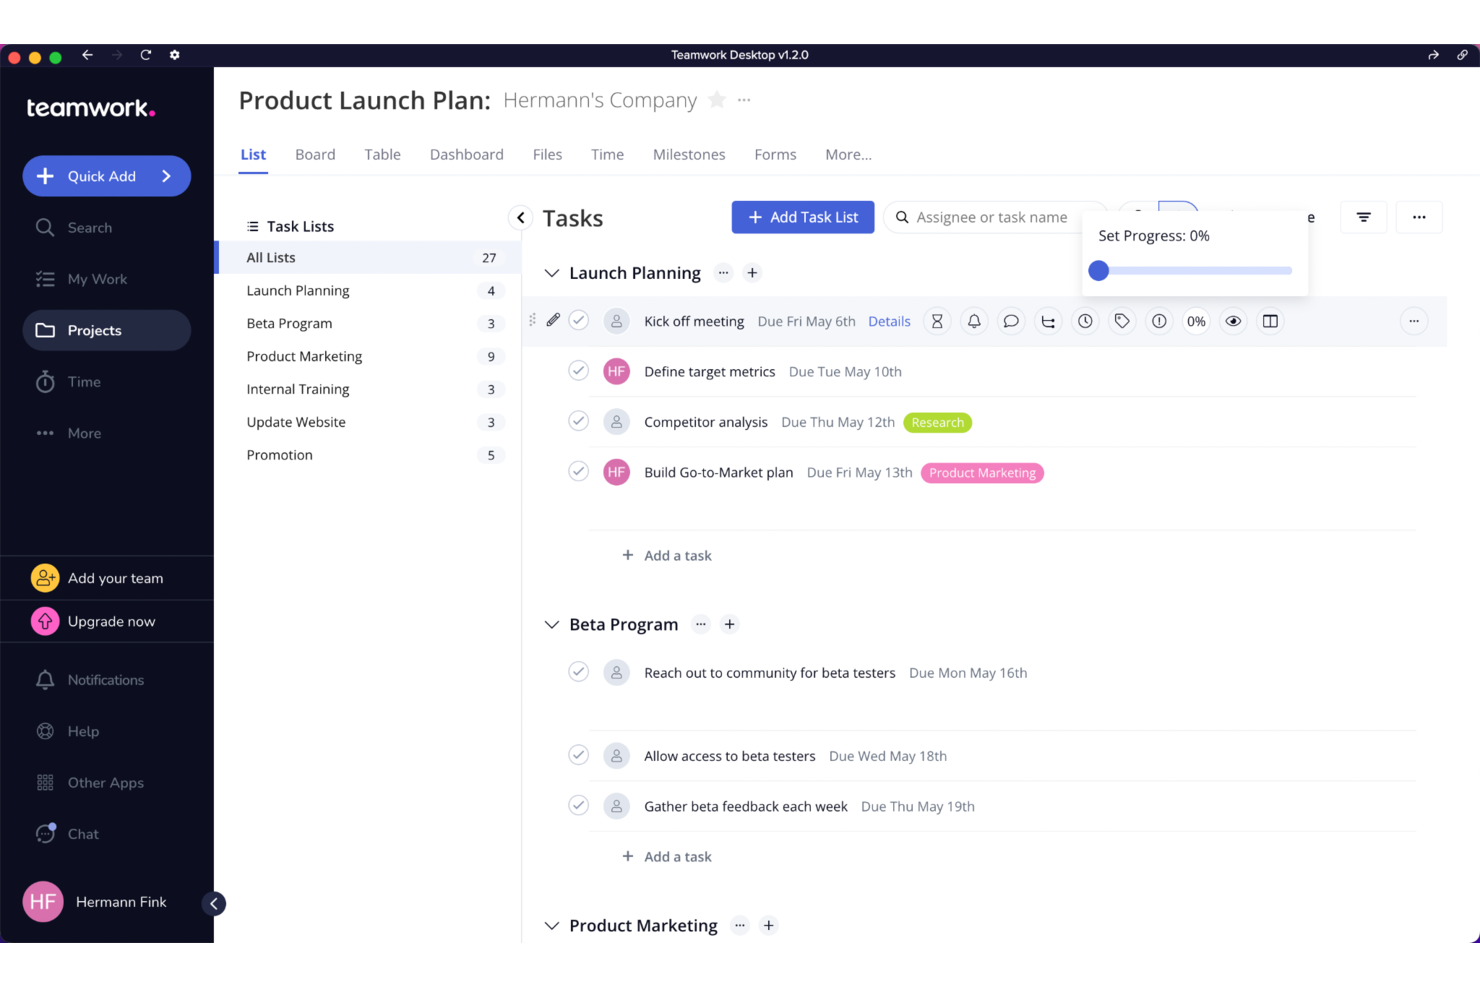Open the Files tab
Viewport: 1480px width, 987px height.
click(547, 155)
